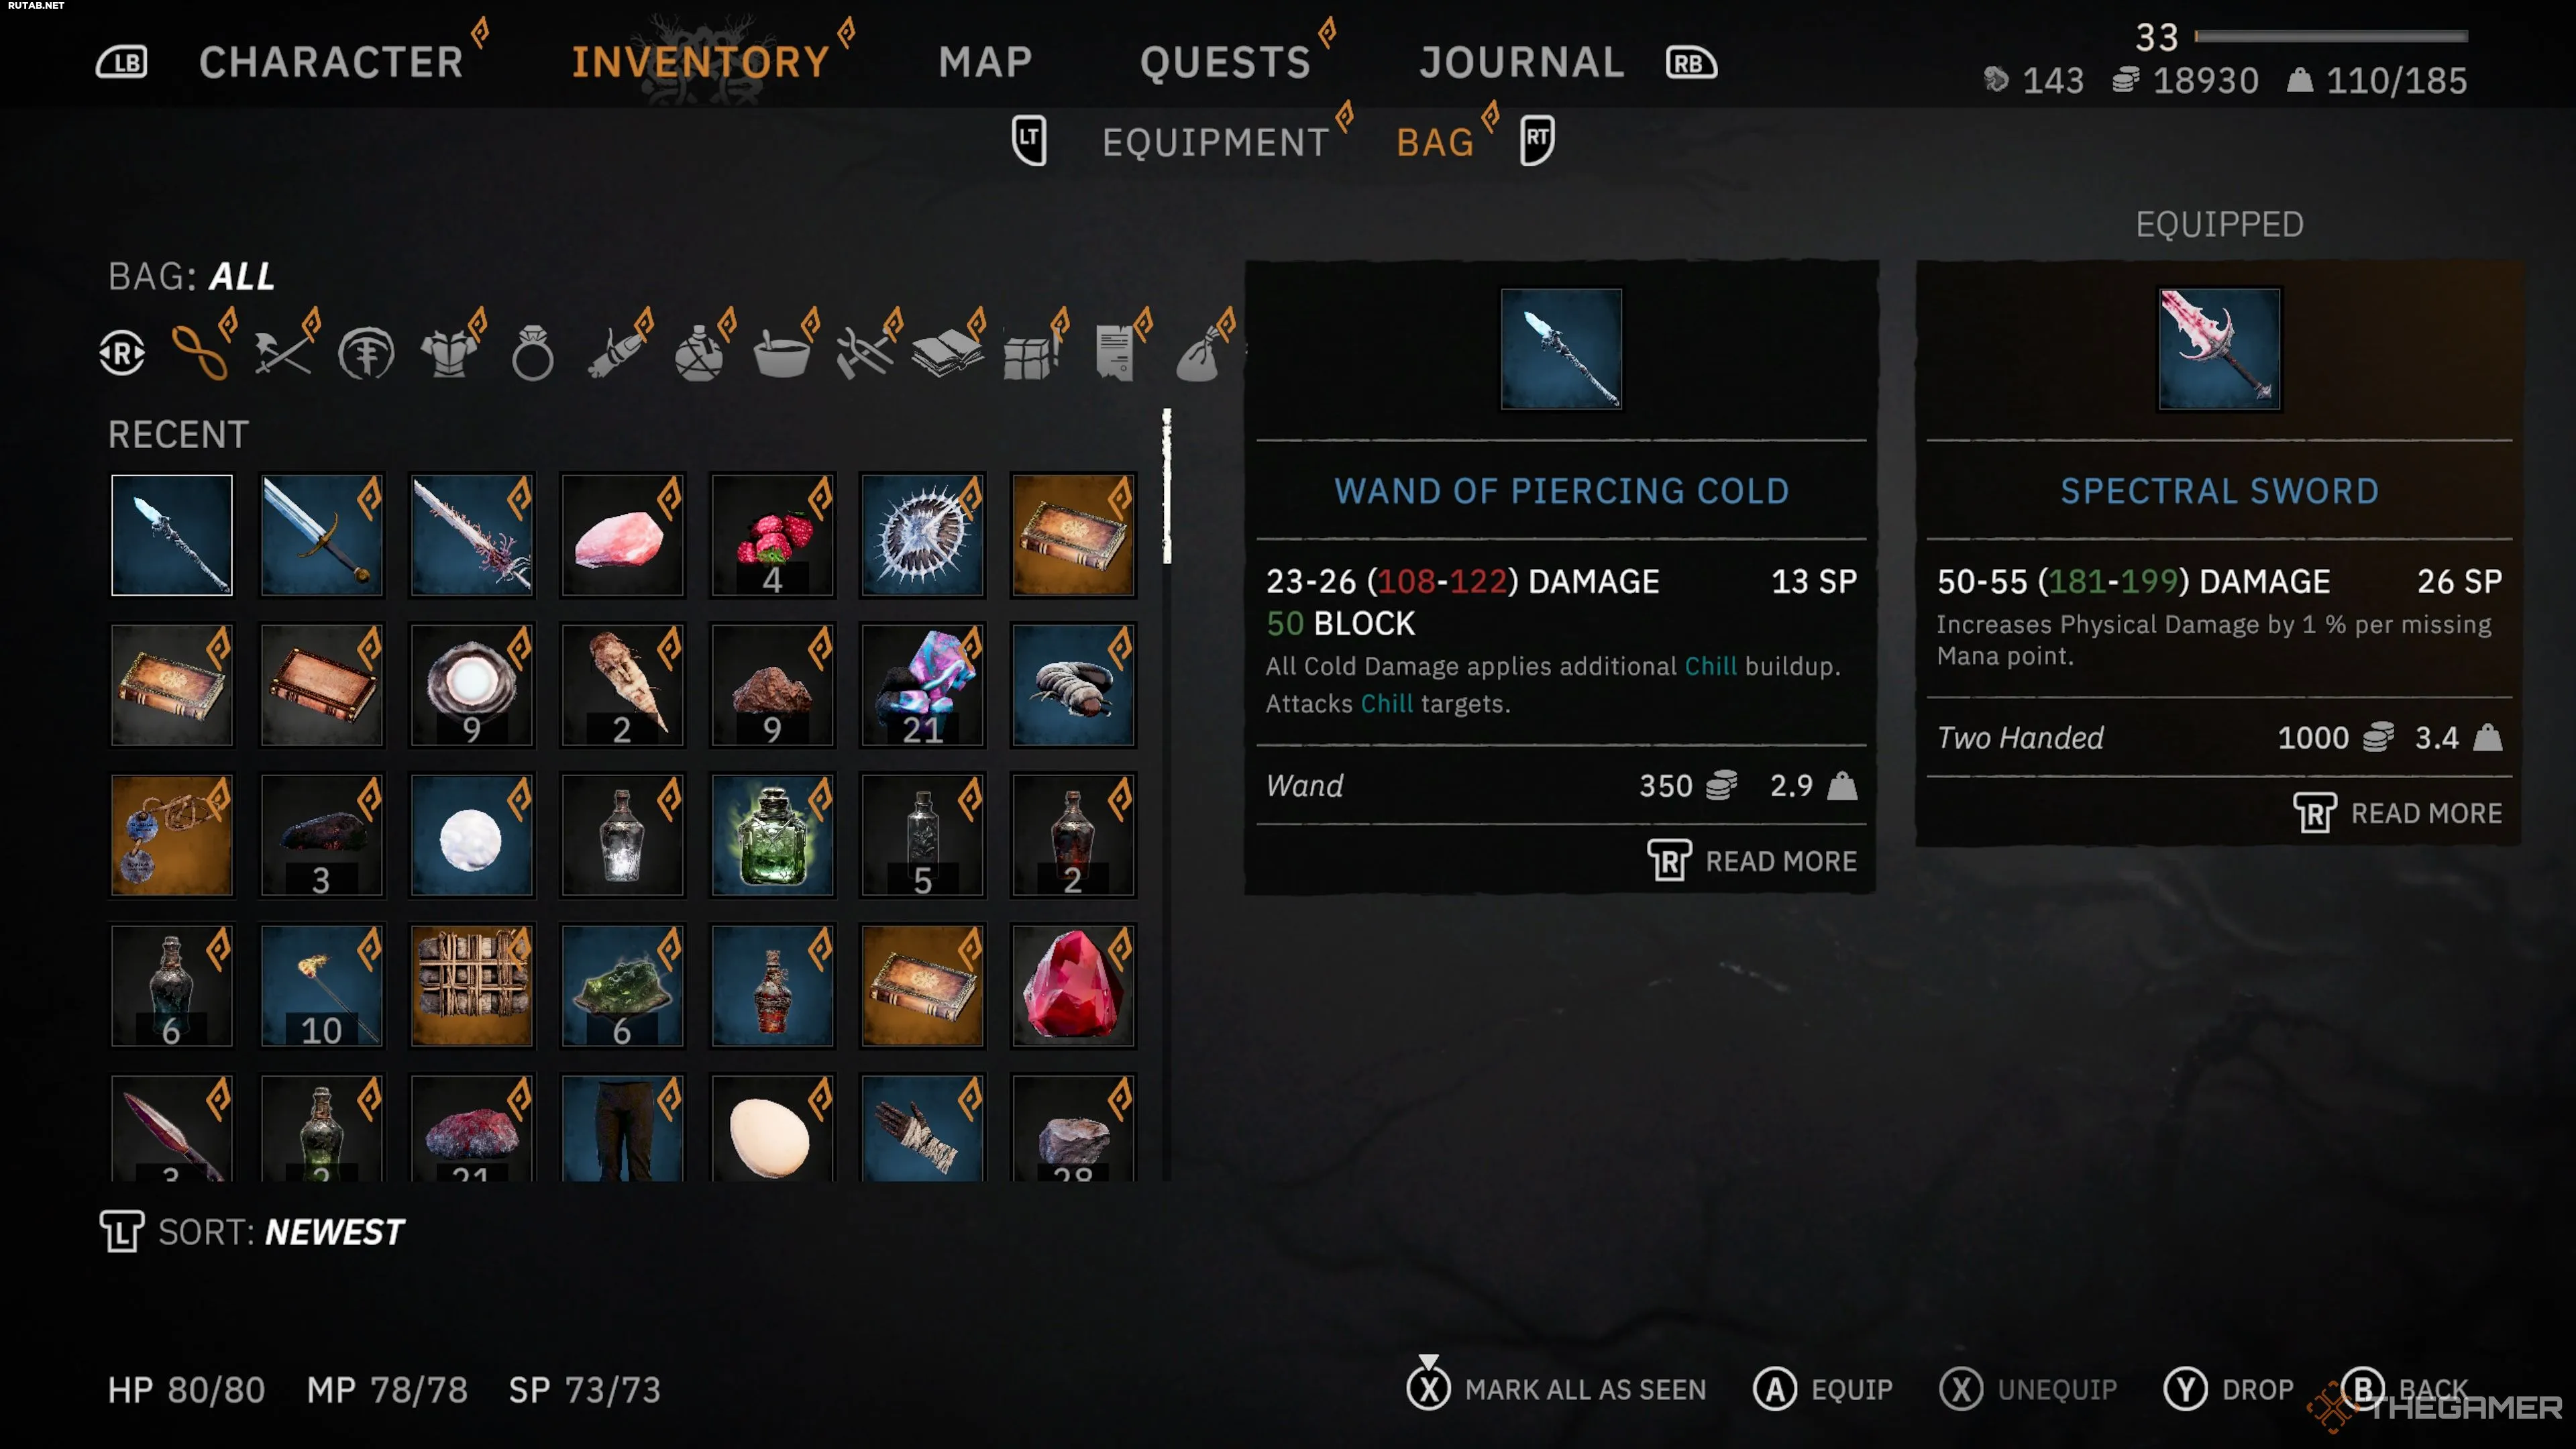
Task: Select the red ruby gem item
Action: (1072, 986)
